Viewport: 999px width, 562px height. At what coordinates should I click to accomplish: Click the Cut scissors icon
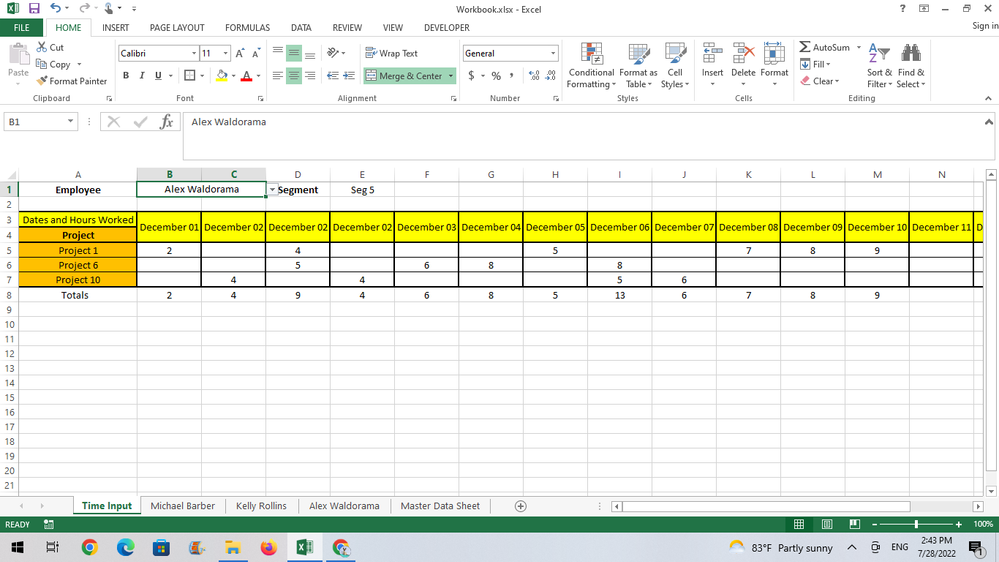click(x=41, y=47)
